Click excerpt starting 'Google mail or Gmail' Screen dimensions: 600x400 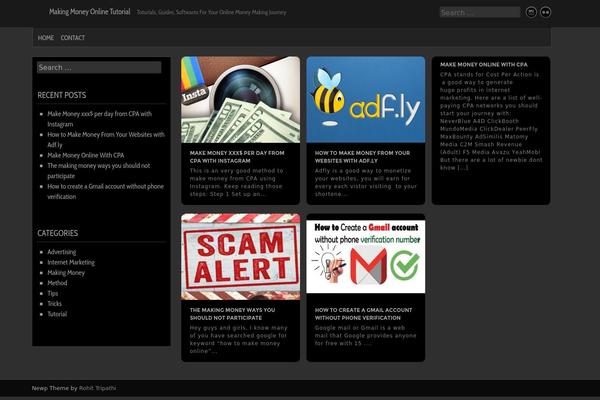point(365,336)
